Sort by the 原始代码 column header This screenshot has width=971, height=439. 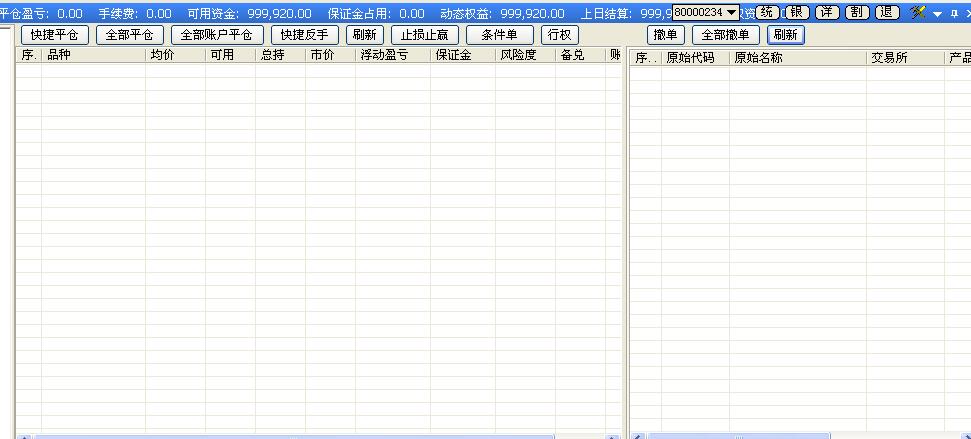695,58
